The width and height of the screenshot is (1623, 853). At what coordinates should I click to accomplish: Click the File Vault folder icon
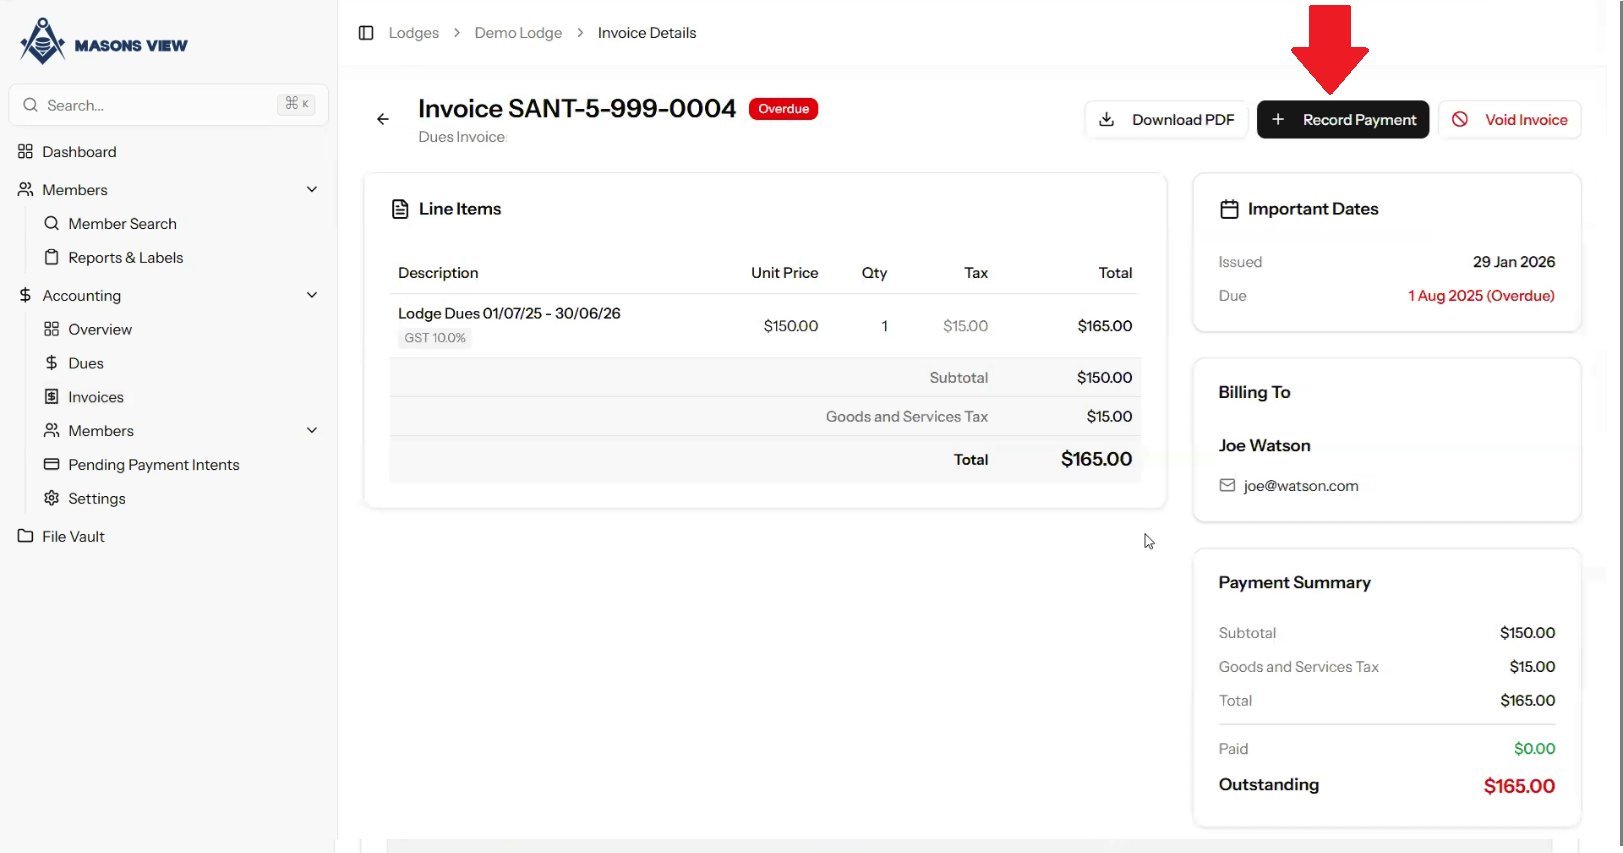pos(26,536)
